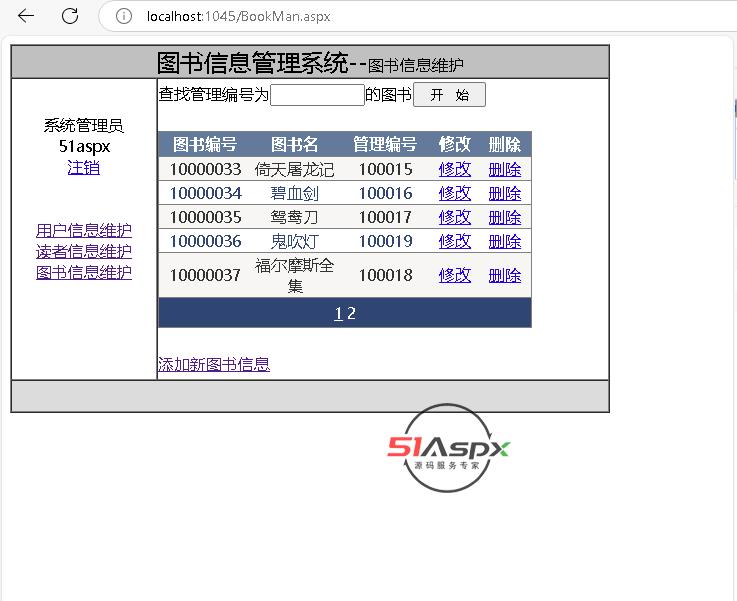Reload the page with refresh icon
Image resolution: width=737 pixels, height=601 pixels.
coord(70,16)
